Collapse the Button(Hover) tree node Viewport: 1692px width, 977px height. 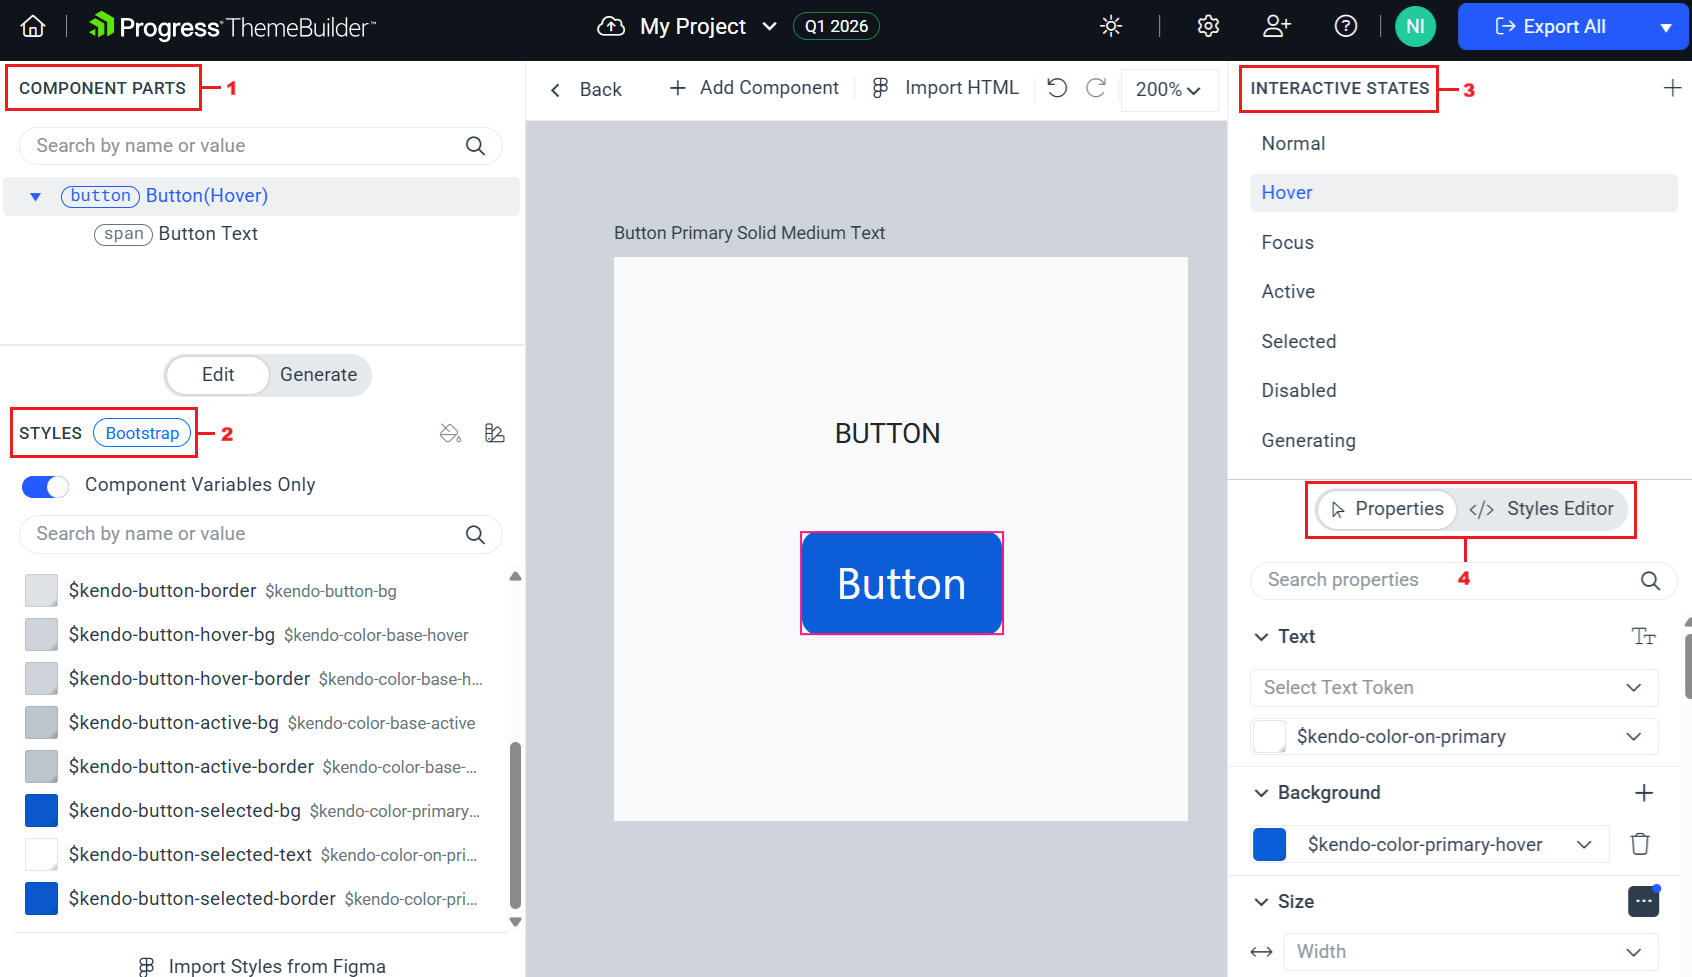pos(35,196)
